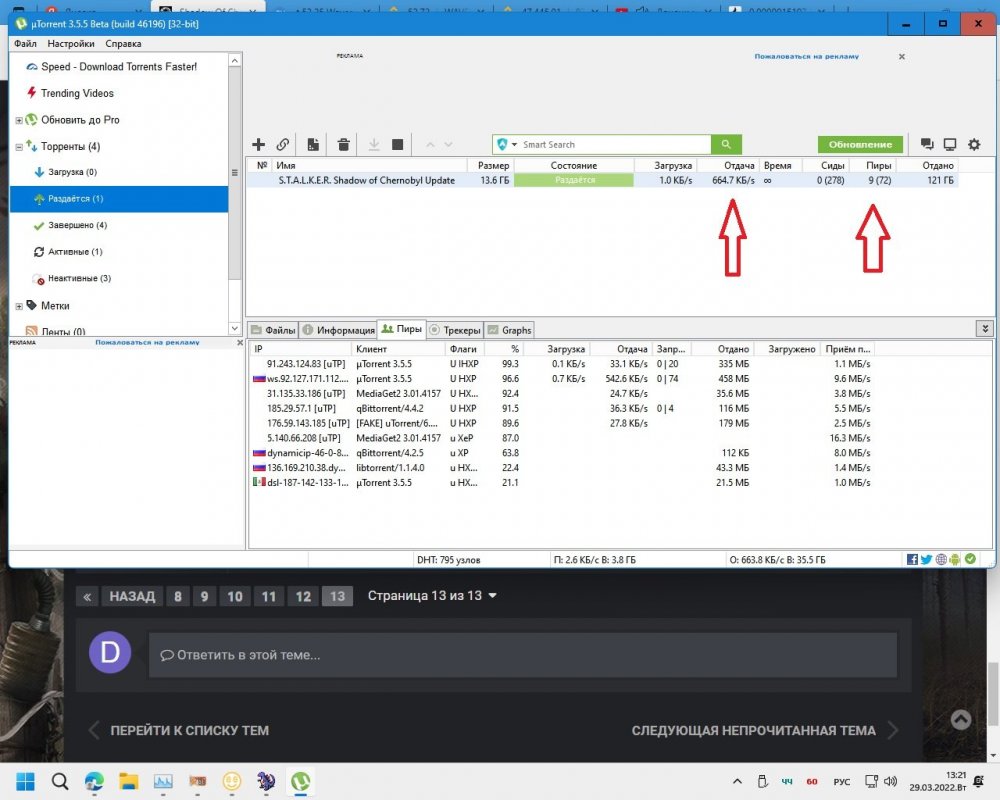
Task: Click the chat bubbles icon in toolbar
Action: (x=926, y=145)
